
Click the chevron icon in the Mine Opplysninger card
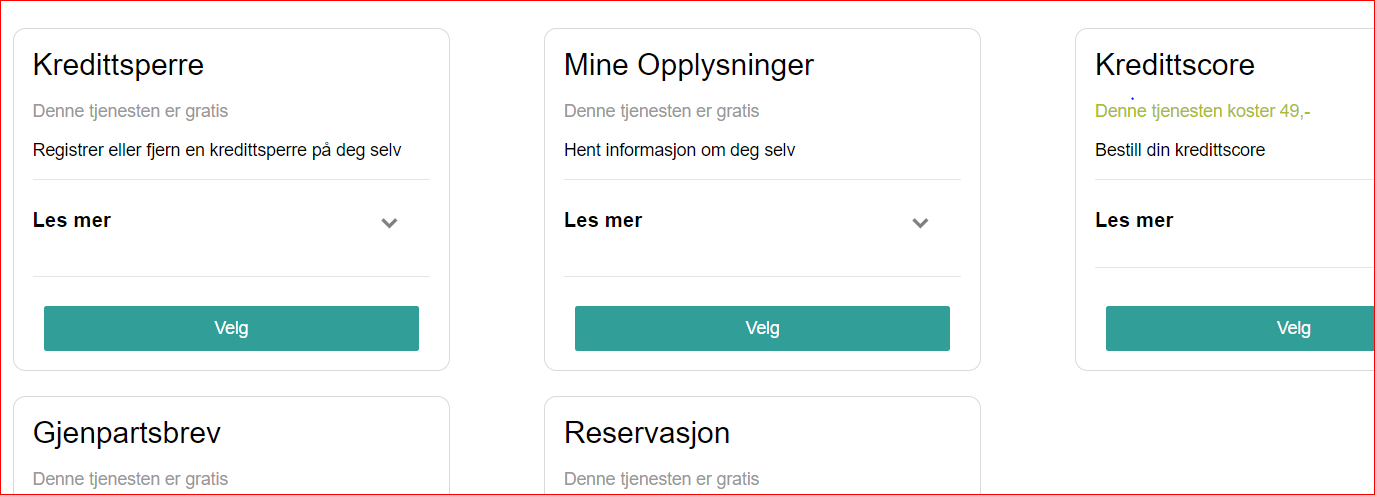click(920, 223)
